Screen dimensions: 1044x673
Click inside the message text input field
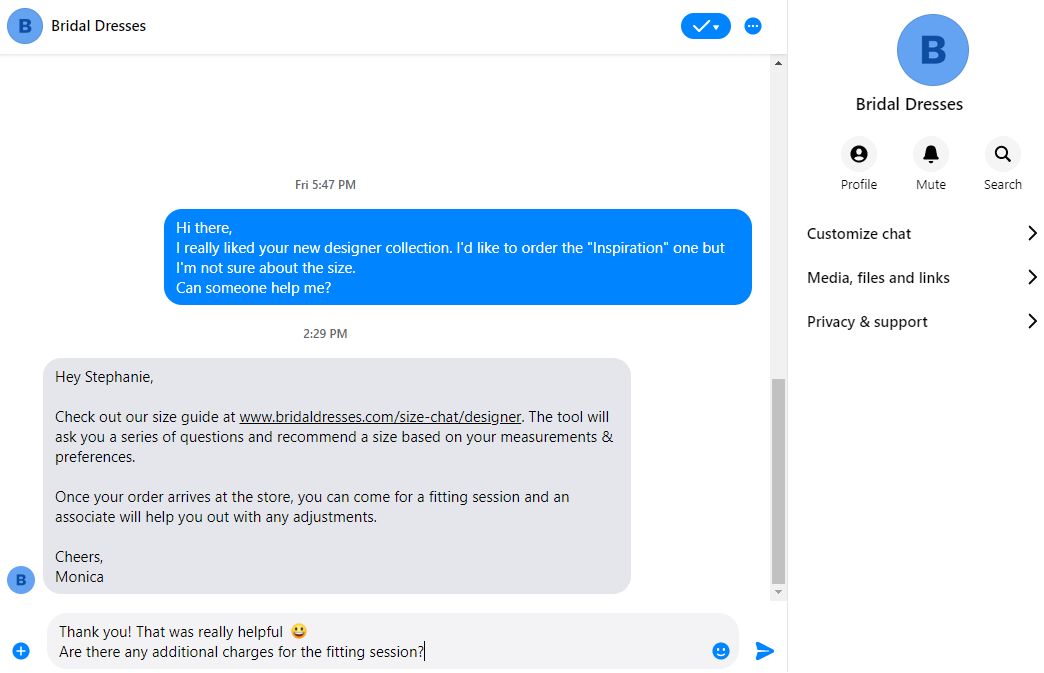(x=380, y=641)
